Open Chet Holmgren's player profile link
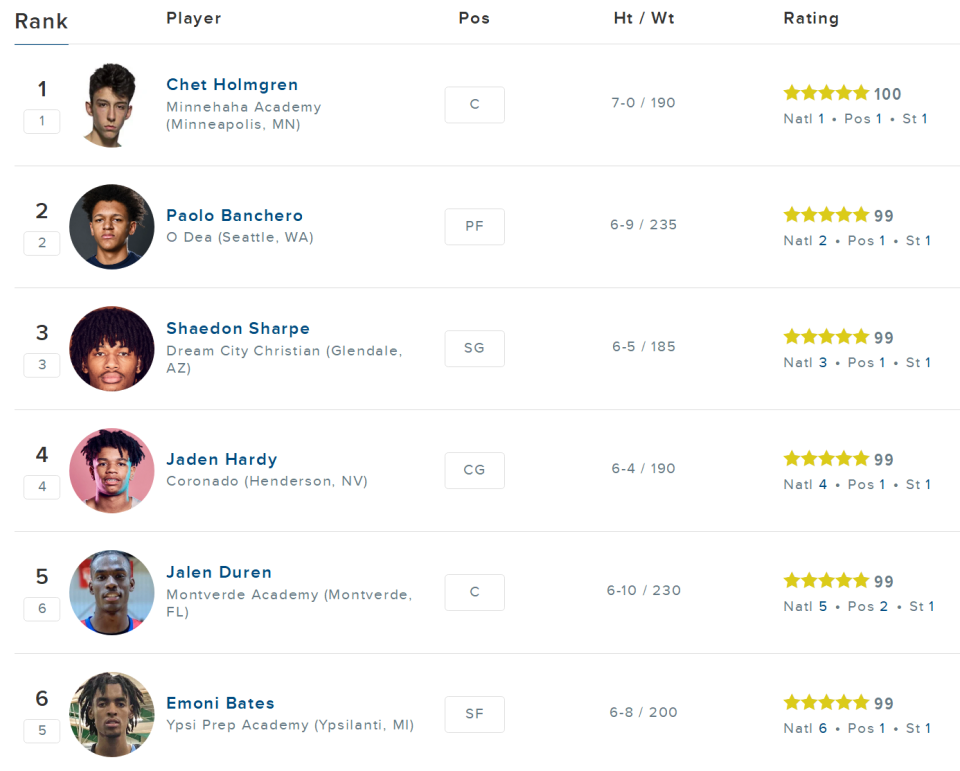 pos(232,85)
